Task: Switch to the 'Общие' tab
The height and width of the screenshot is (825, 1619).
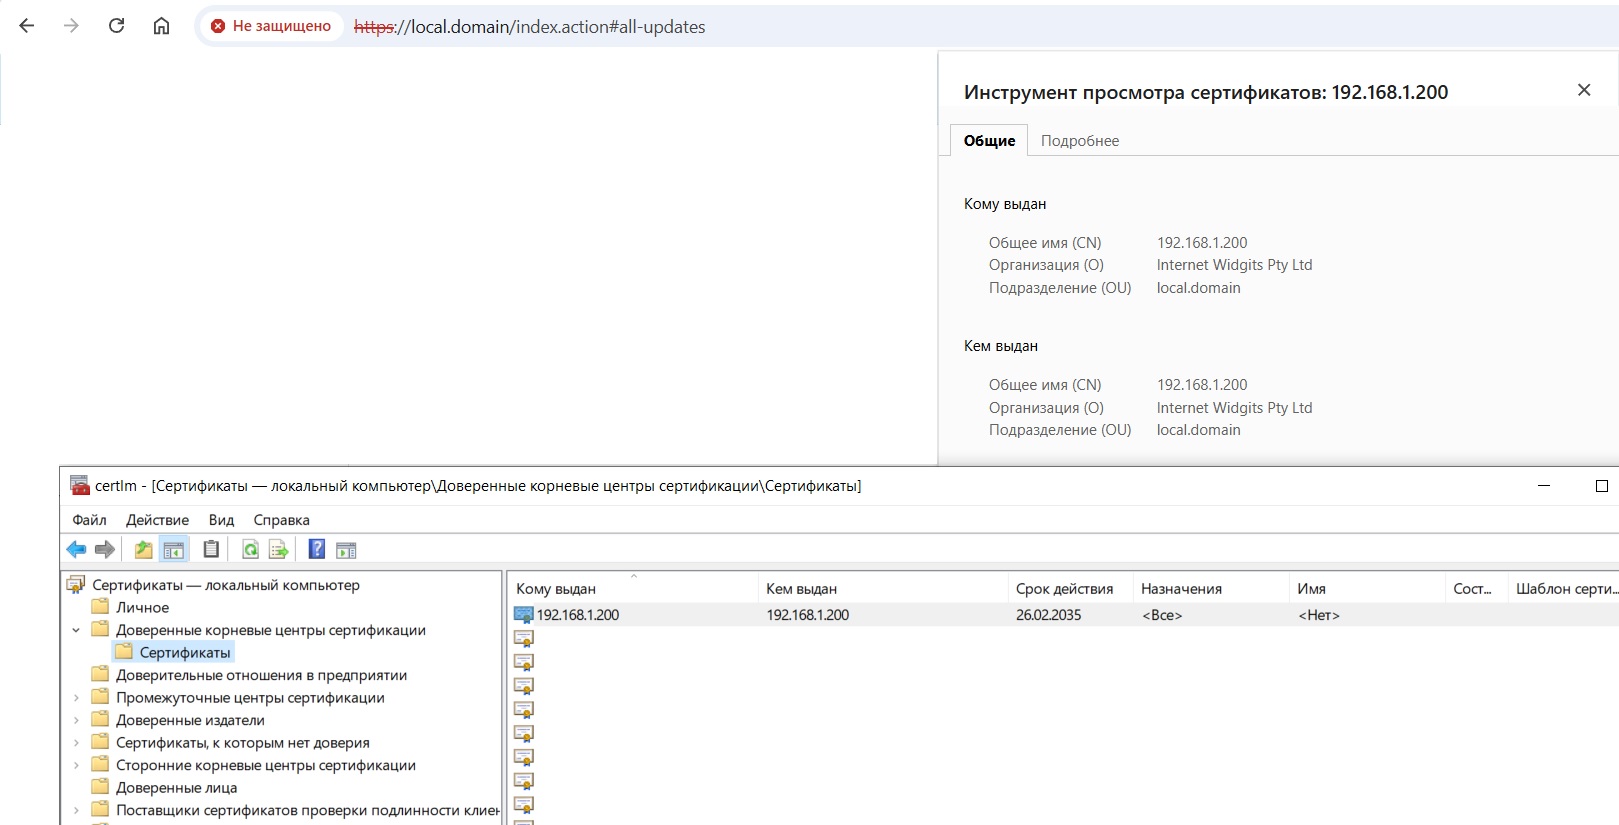Action: tap(989, 141)
